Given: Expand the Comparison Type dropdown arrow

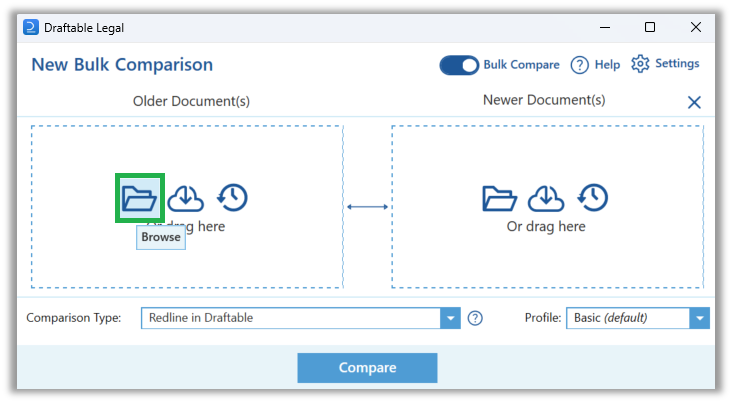Looking at the screenshot, I should 450,318.
